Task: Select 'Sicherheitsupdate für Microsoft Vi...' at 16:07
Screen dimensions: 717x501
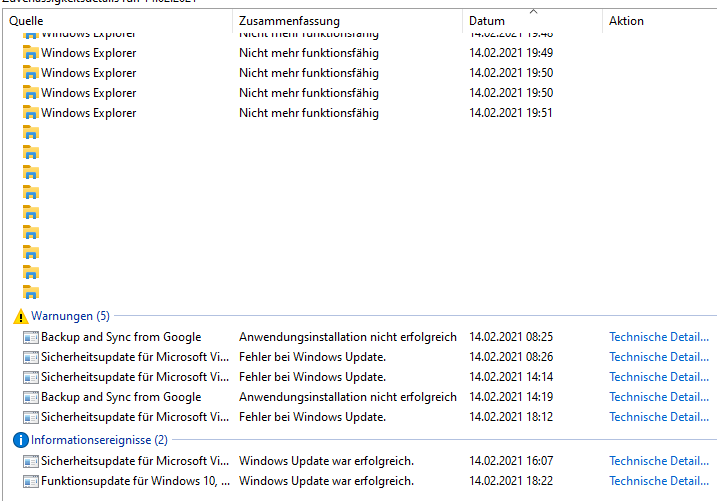Action: coord(135,461)
